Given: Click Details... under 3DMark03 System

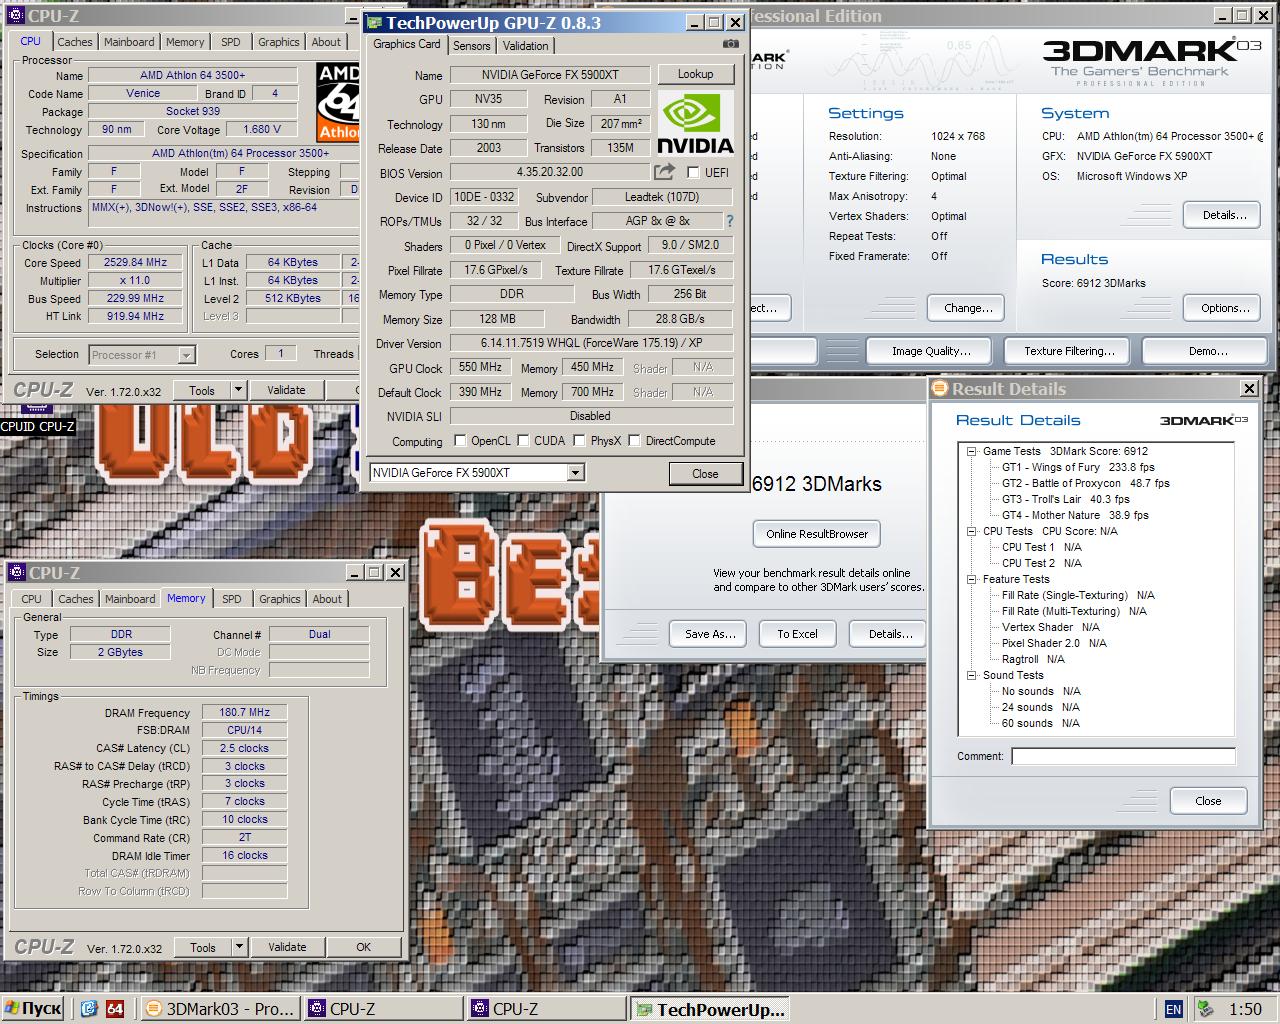Looking at the screenshot, I should (1224, 215).
